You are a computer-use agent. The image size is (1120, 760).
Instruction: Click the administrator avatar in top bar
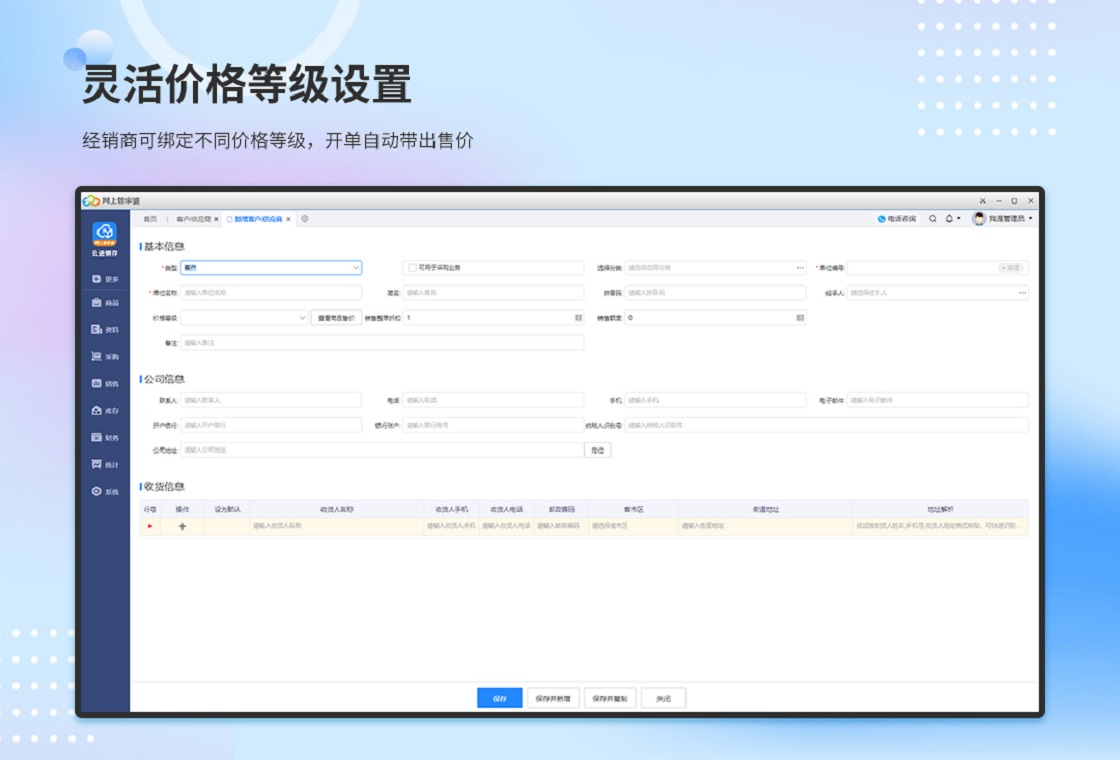pyautogui.click(x=979, y=219)
